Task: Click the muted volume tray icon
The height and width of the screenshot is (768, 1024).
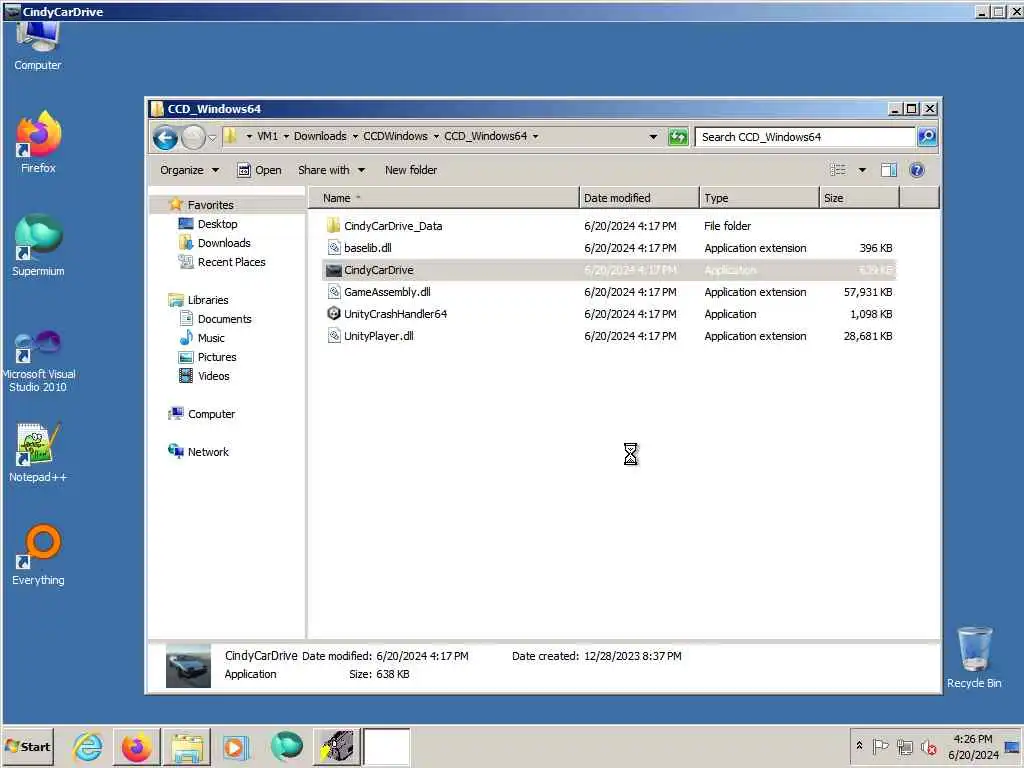Action: tap(928, 746)
